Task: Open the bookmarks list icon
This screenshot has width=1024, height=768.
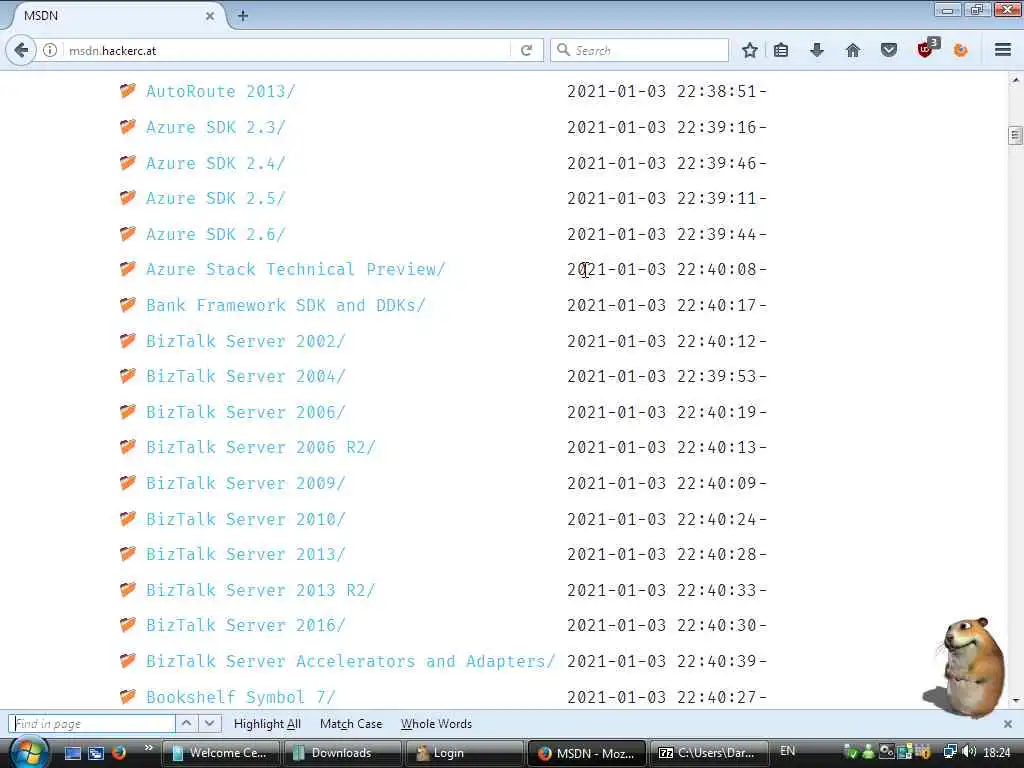Action: pos(781,50)
